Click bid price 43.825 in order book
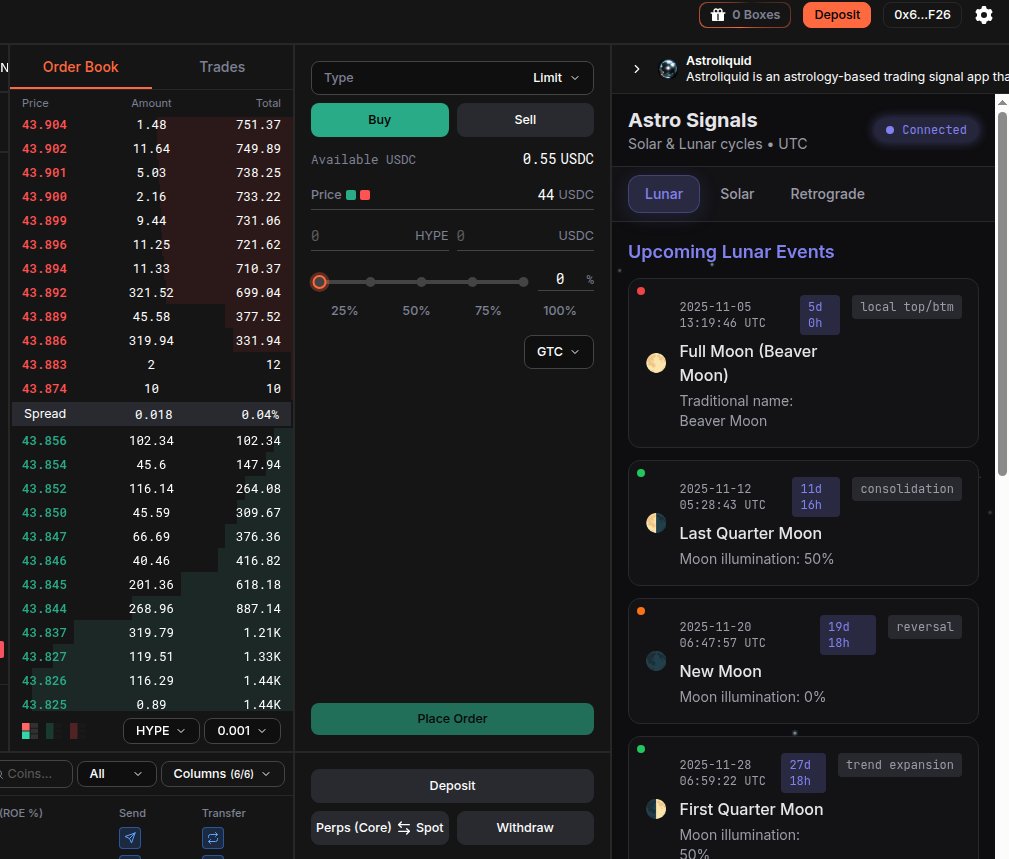The height and width of the screenshot is (859, 1009). tap(44, 705)
